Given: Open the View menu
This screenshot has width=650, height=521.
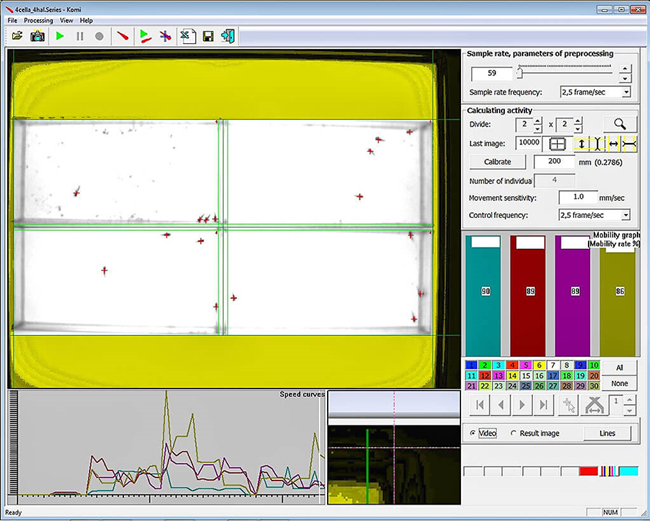Looking at the screenshot, I should [x=66, y=20].
